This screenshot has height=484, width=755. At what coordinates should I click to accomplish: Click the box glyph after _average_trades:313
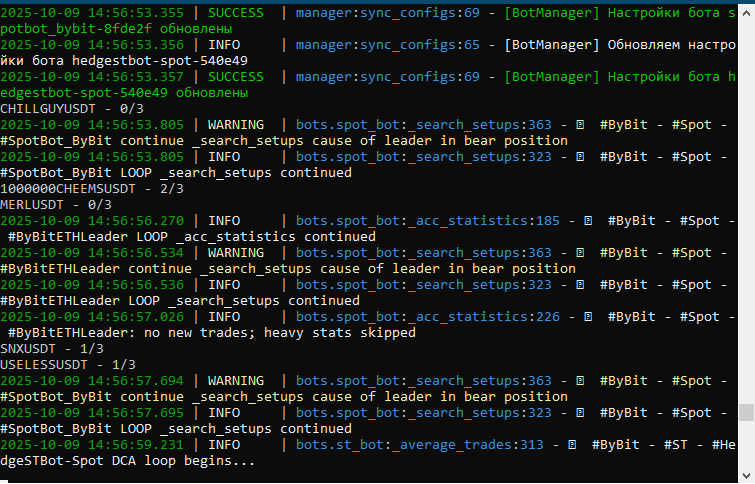click(570, 444)
